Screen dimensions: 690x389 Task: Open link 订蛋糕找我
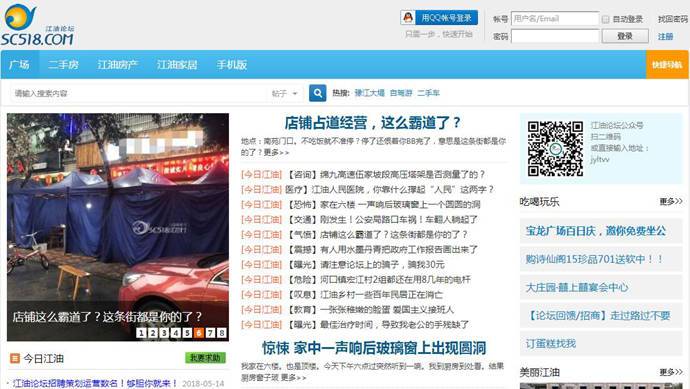click(551, 343)
